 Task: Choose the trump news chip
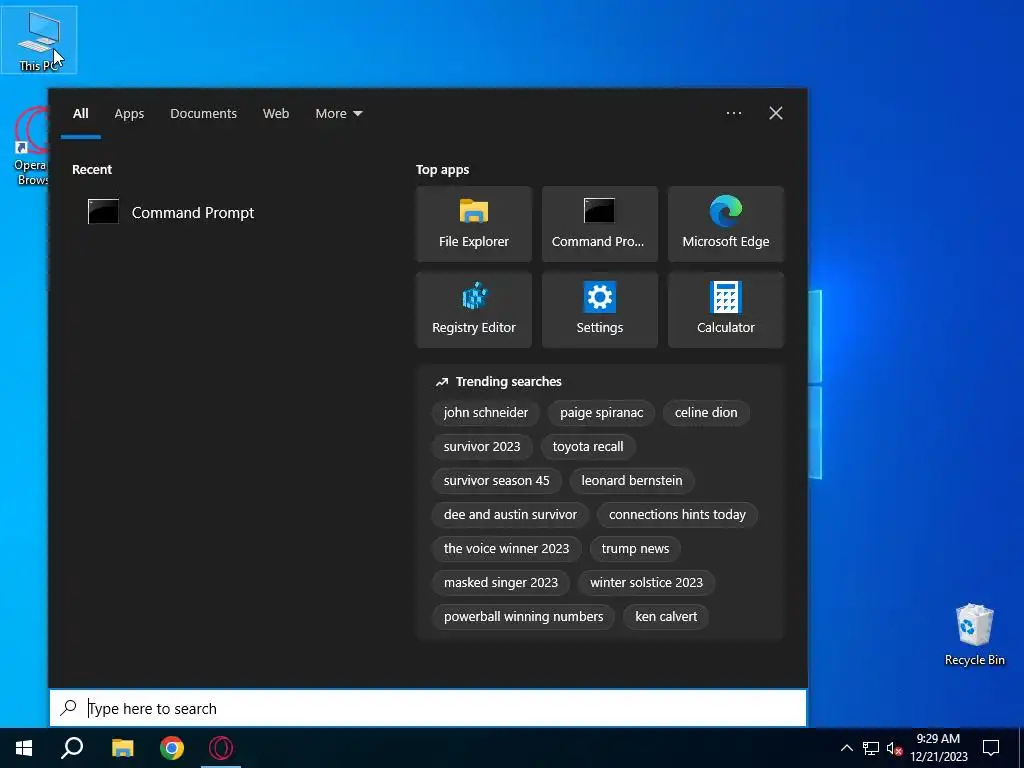(x=635, y=549)
